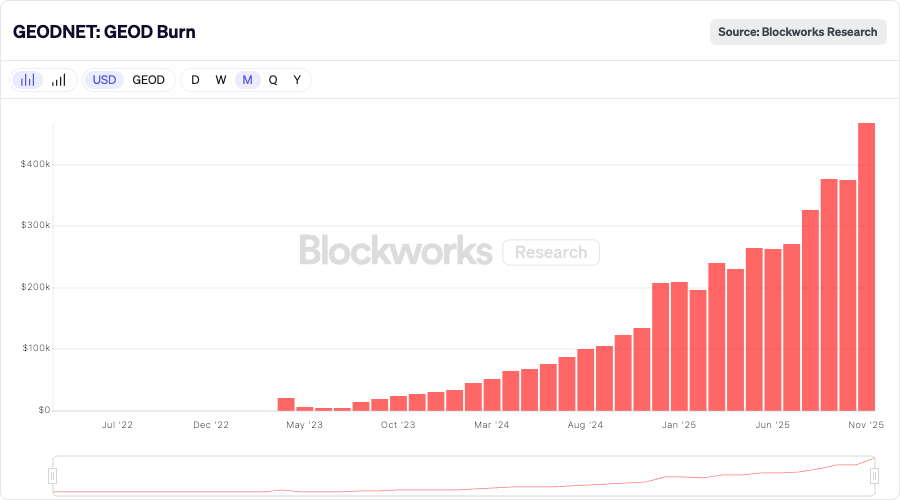Viewport: 900px width, 500px height.
Task: Select quarterly (Q) interval
Action: pyautogui.click(x=273, y=80)
